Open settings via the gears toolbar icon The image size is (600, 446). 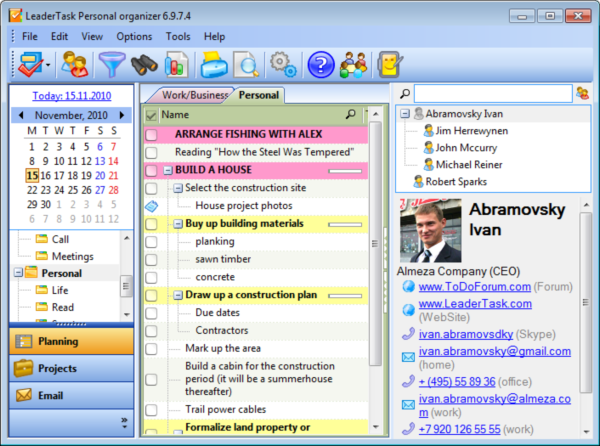(284, 65)
